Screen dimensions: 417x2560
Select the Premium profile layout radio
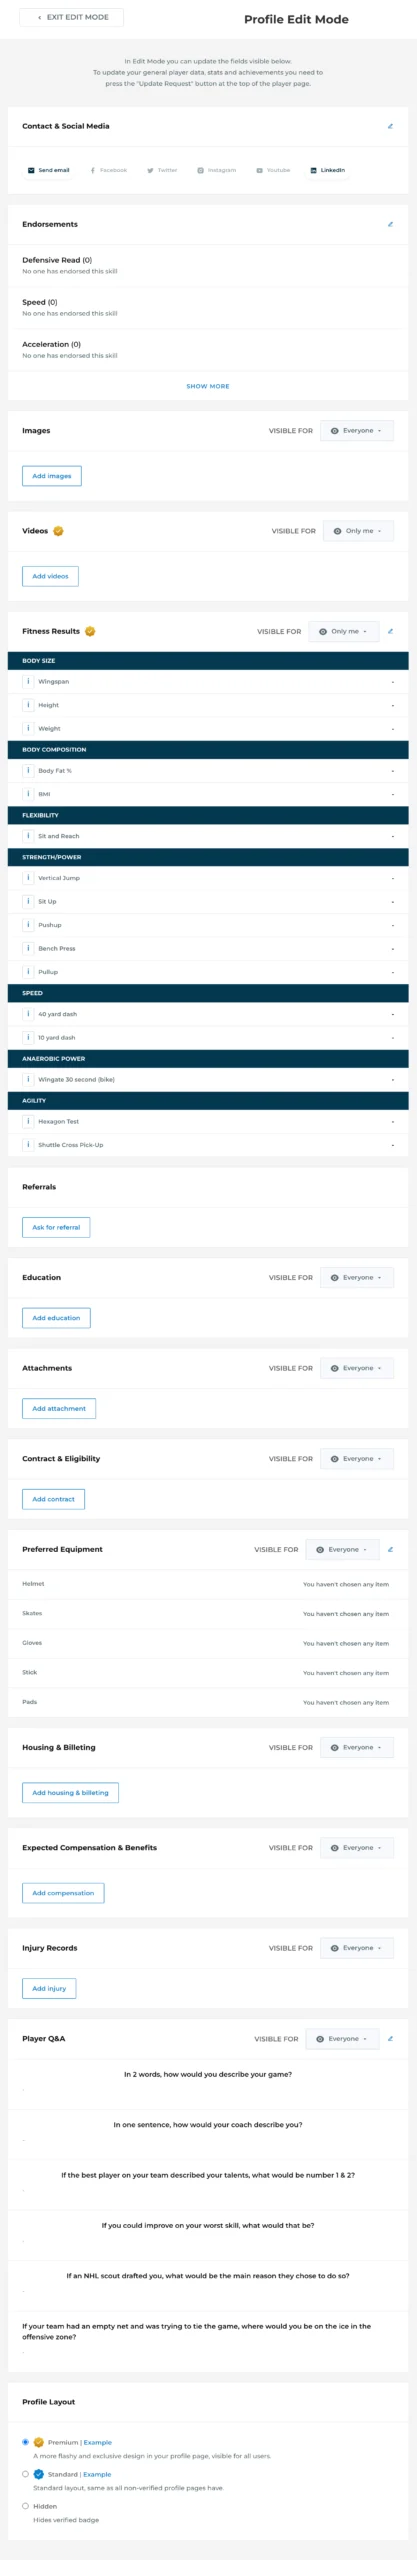(26, 2442)
